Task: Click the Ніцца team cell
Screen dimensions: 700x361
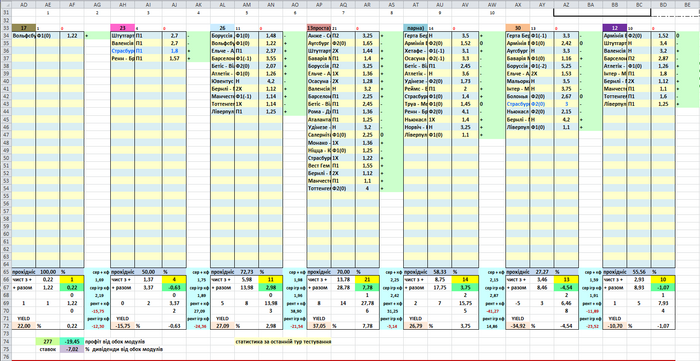Action: (x=319, y=150)
